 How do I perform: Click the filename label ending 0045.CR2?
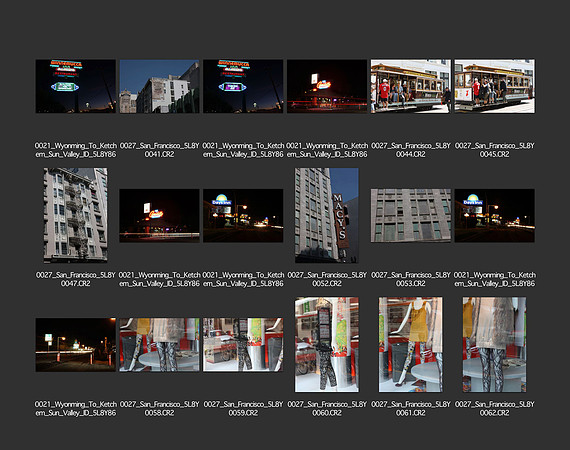click(x=494, y=150)
